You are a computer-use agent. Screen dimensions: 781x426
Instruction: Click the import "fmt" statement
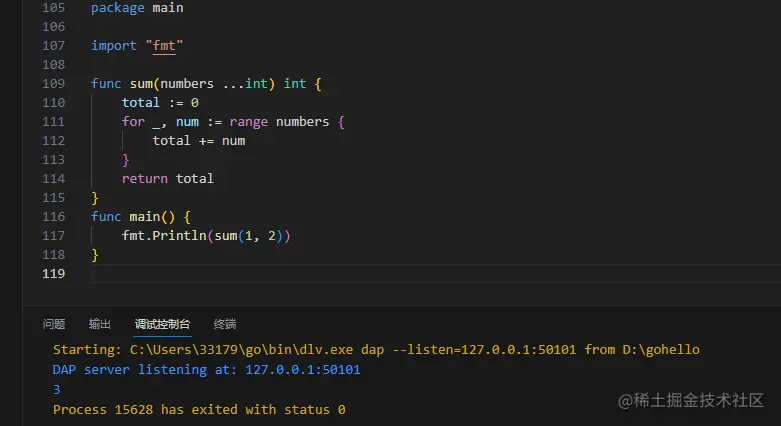tap(137, 46)
